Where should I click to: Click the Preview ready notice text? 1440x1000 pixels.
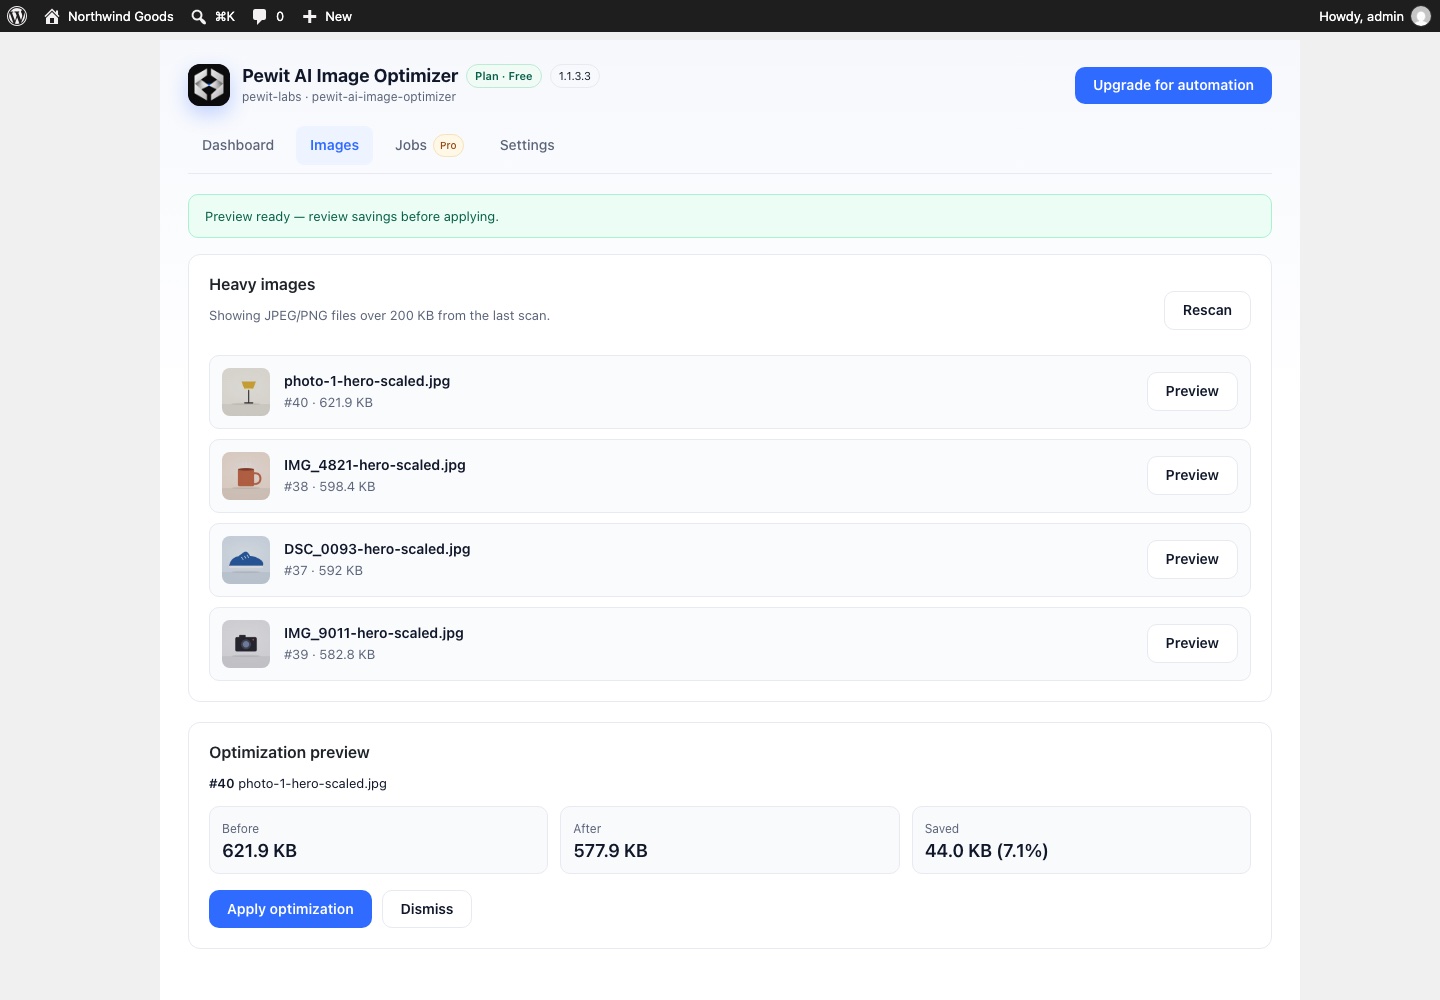352,216
